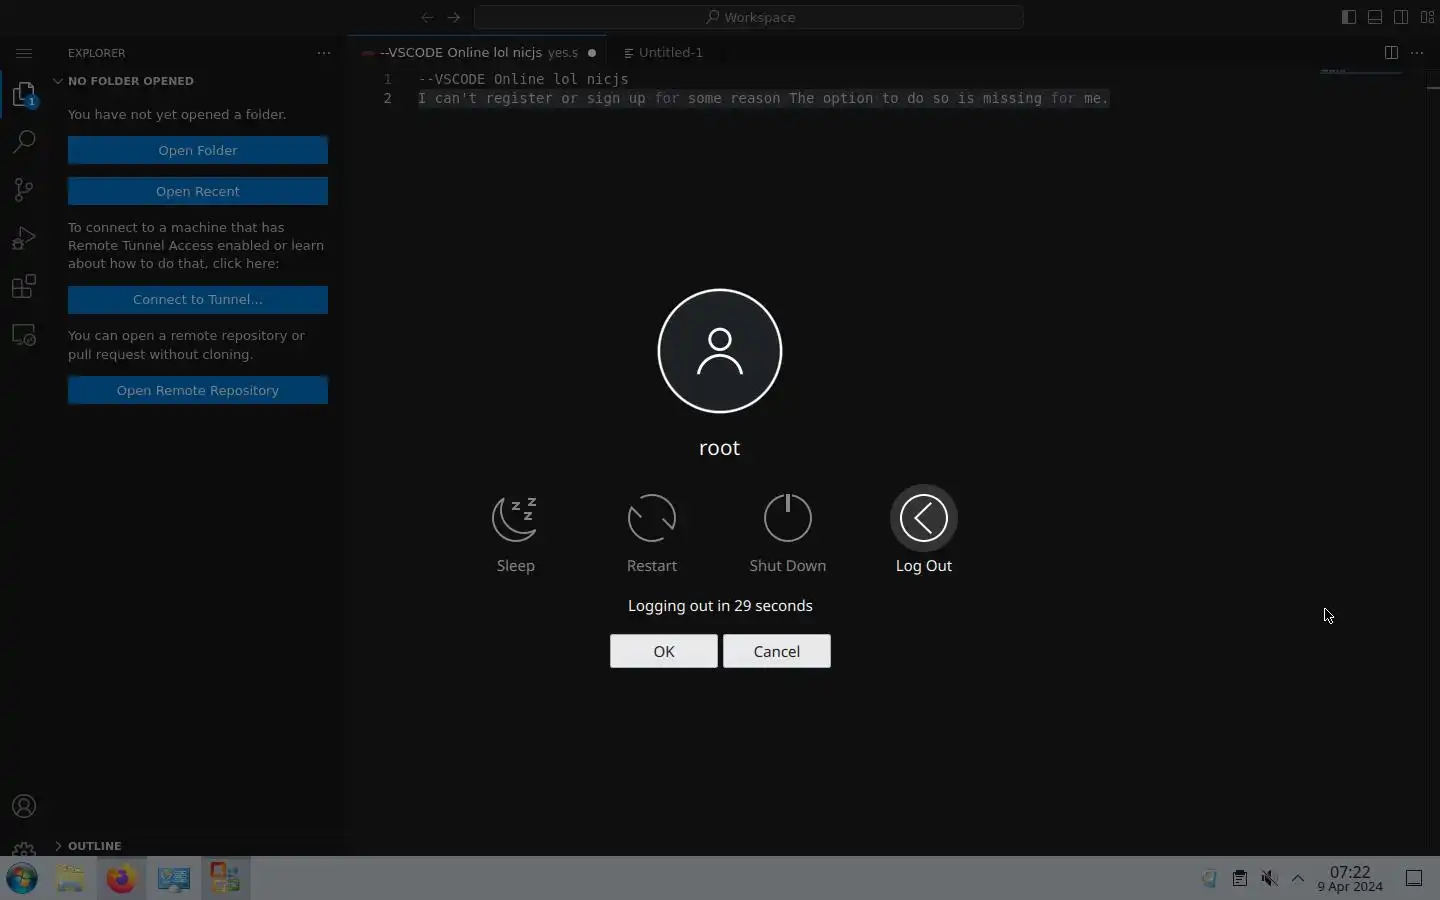Image resolution: width=1440 pixels, height=900 pixels.
Task: Switch to the Untitled-1 tab
Action: pyautogui.click(x=662, y=53)
